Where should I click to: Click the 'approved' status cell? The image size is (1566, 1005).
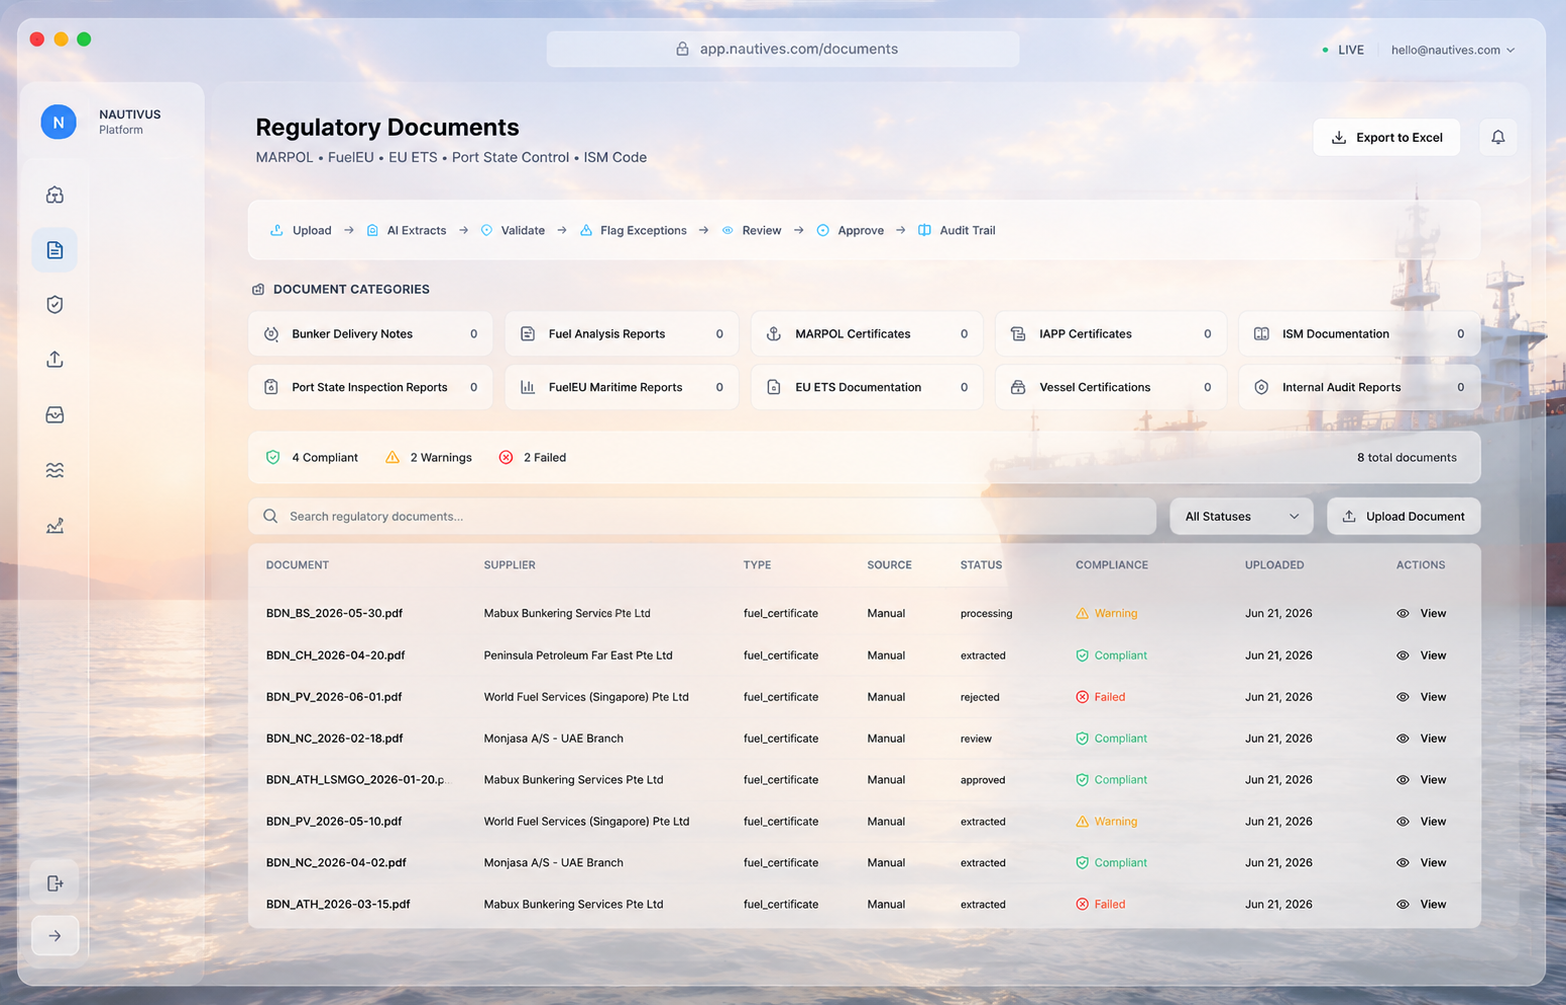click(x=983, y=780)
